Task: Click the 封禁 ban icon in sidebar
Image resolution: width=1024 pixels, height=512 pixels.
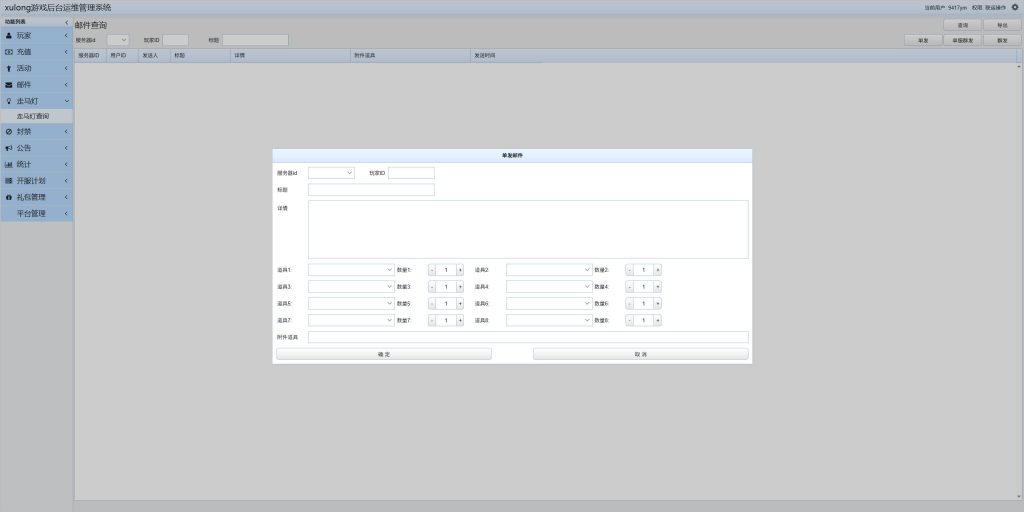Action: coord(8,131)
